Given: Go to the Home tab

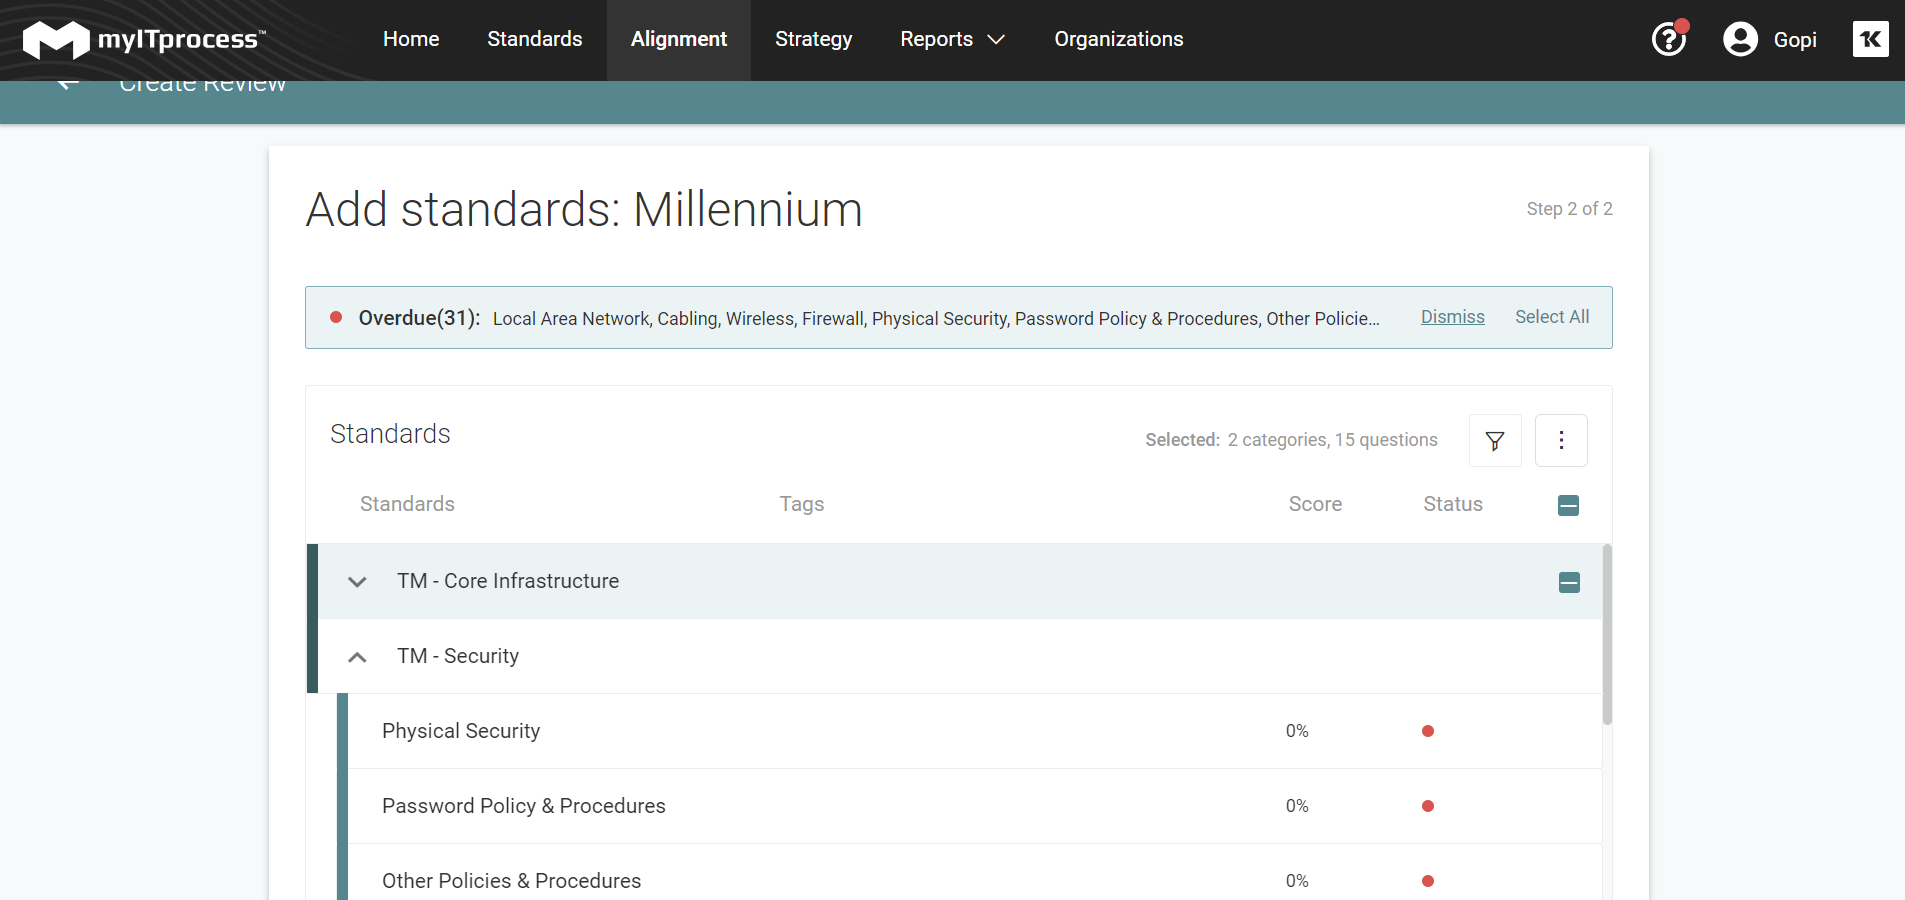Looking at the screenshot, I should point(411,39).
